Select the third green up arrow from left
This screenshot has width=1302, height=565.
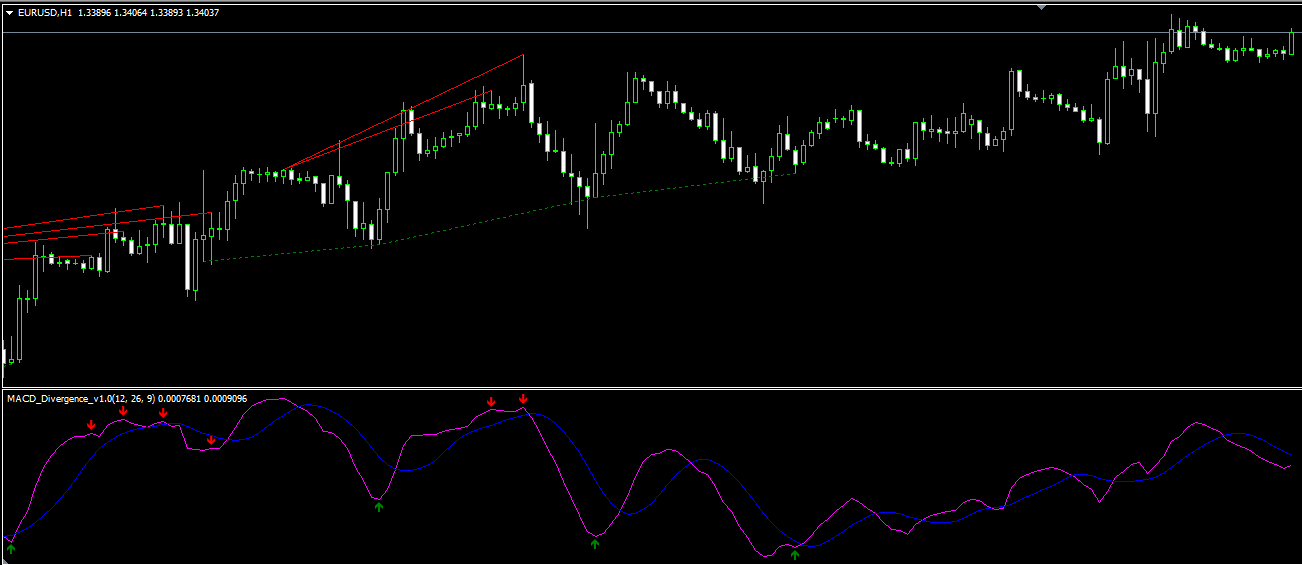(596, 544)
